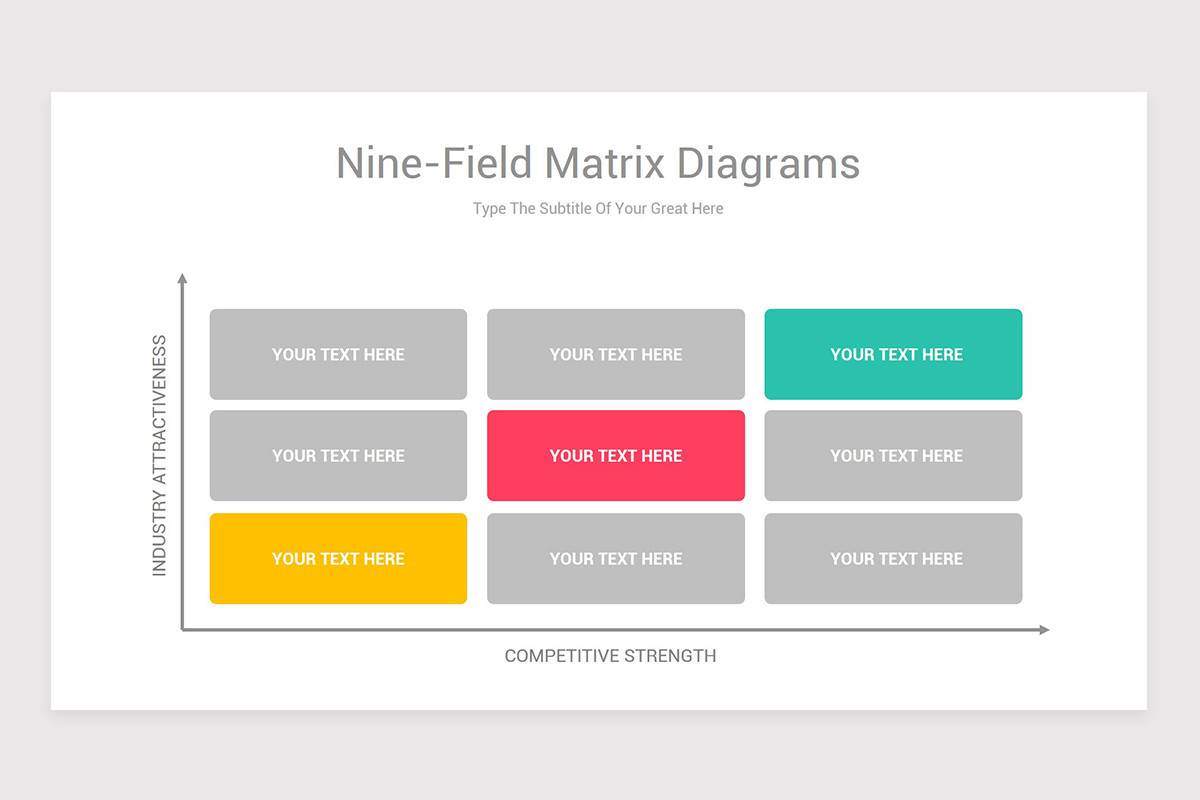Click the rightward arrowhead of the horizontal axis
Screen dimensions: 1200x800
tap(1045, 629)
